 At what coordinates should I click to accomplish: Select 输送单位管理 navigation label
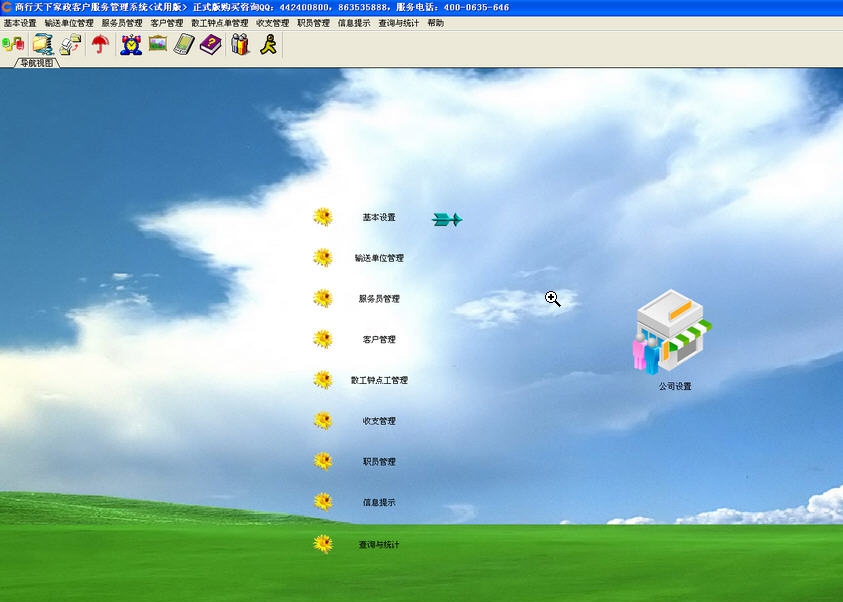tap(379, 258)
